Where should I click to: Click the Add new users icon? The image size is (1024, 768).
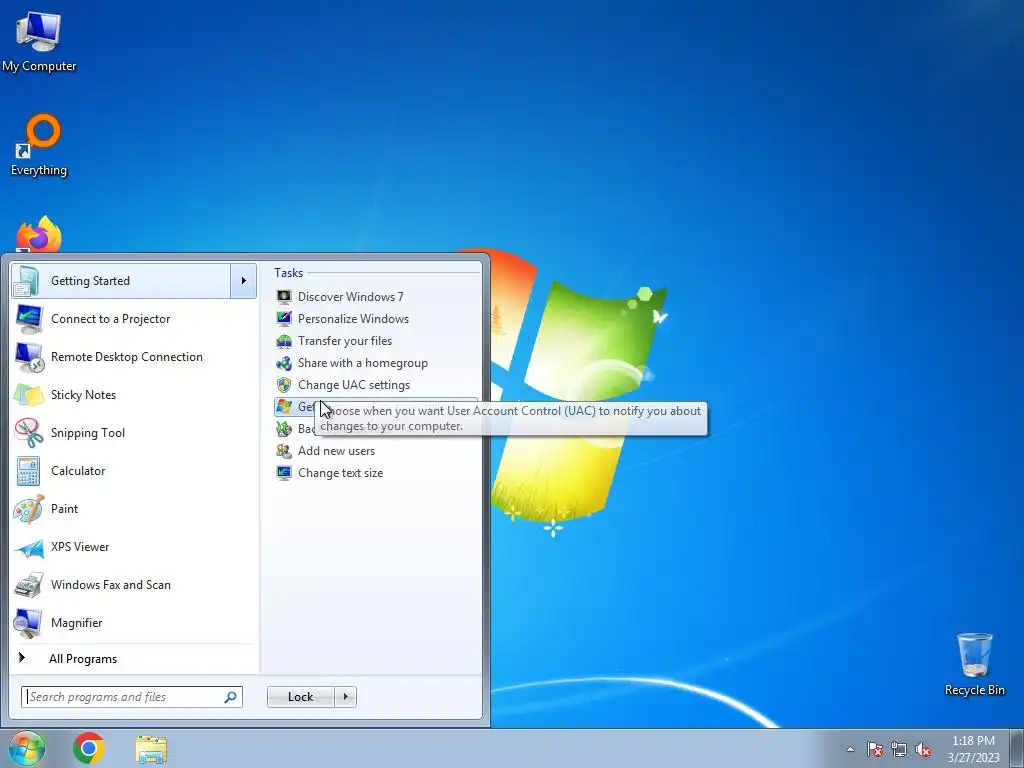283,451
